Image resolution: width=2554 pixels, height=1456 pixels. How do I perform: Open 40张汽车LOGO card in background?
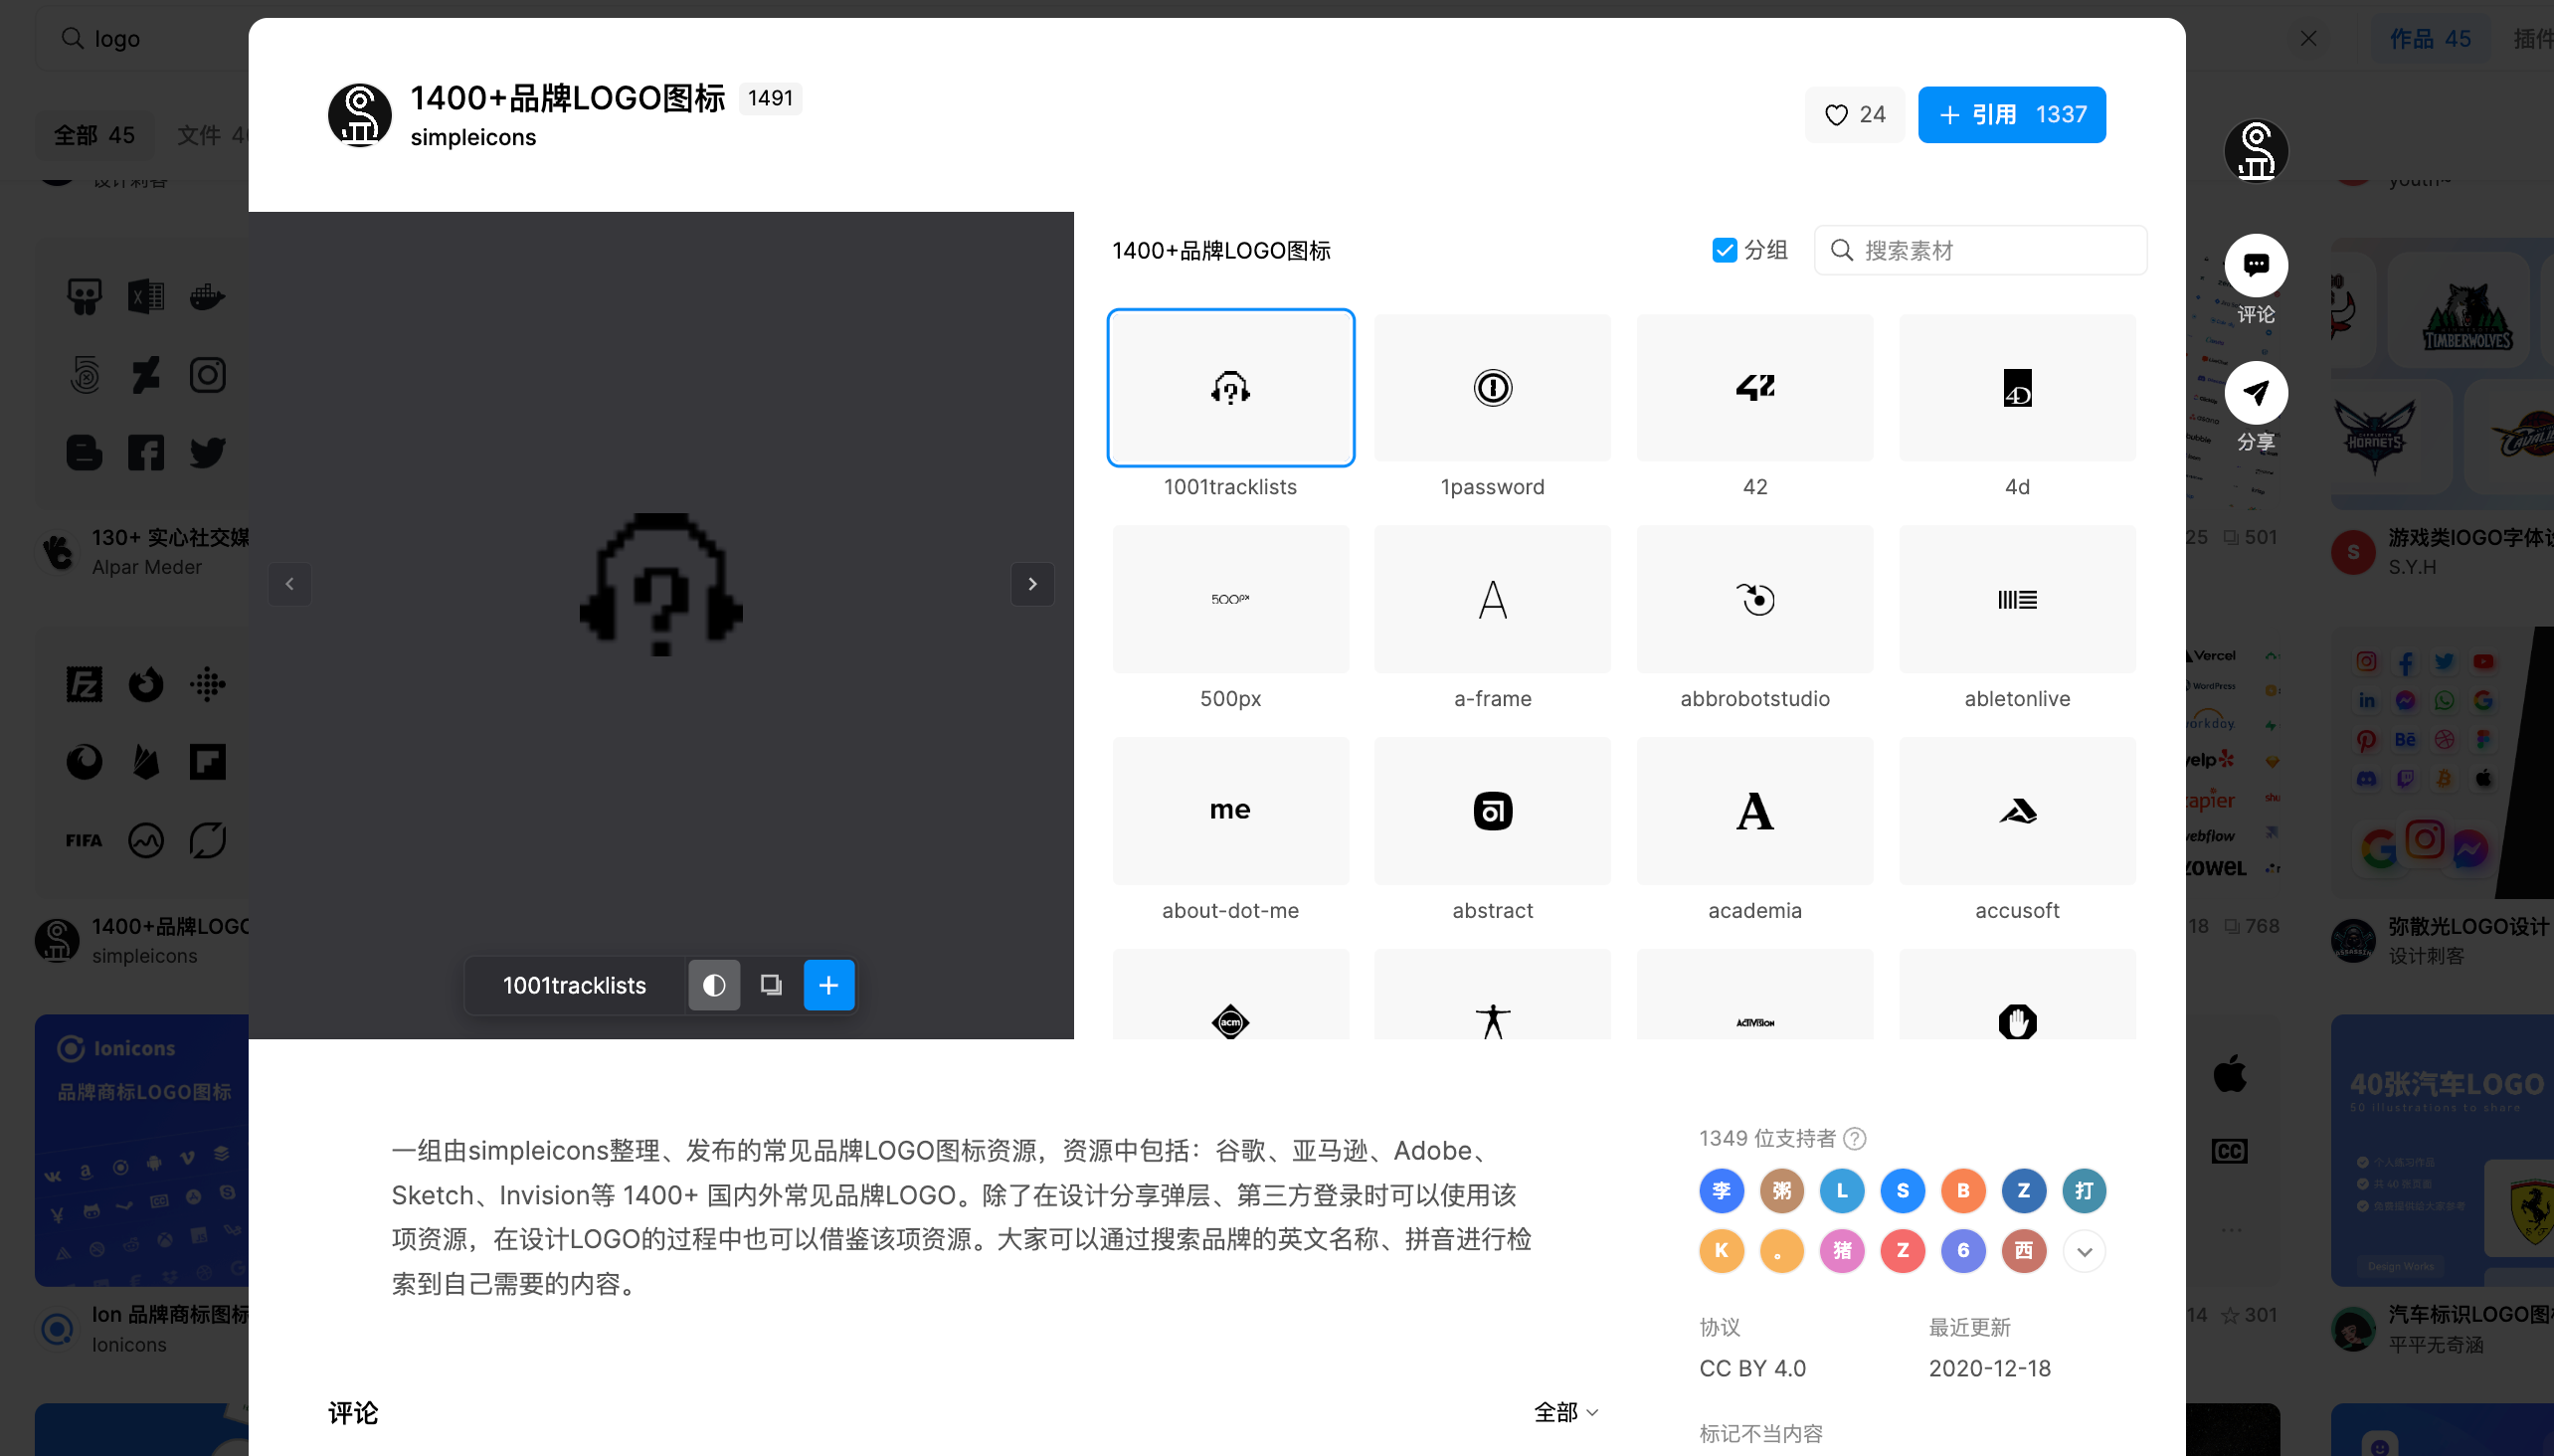tap(2442, 1150)
